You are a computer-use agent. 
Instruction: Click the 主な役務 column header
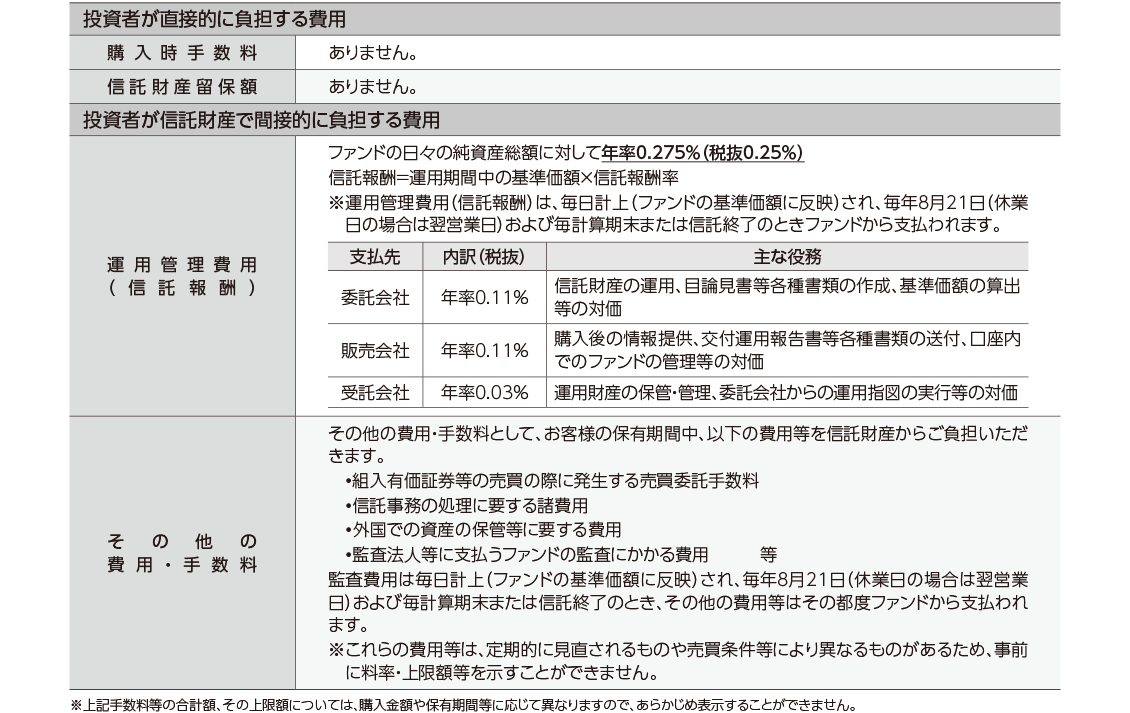click(x=786, y=256)
